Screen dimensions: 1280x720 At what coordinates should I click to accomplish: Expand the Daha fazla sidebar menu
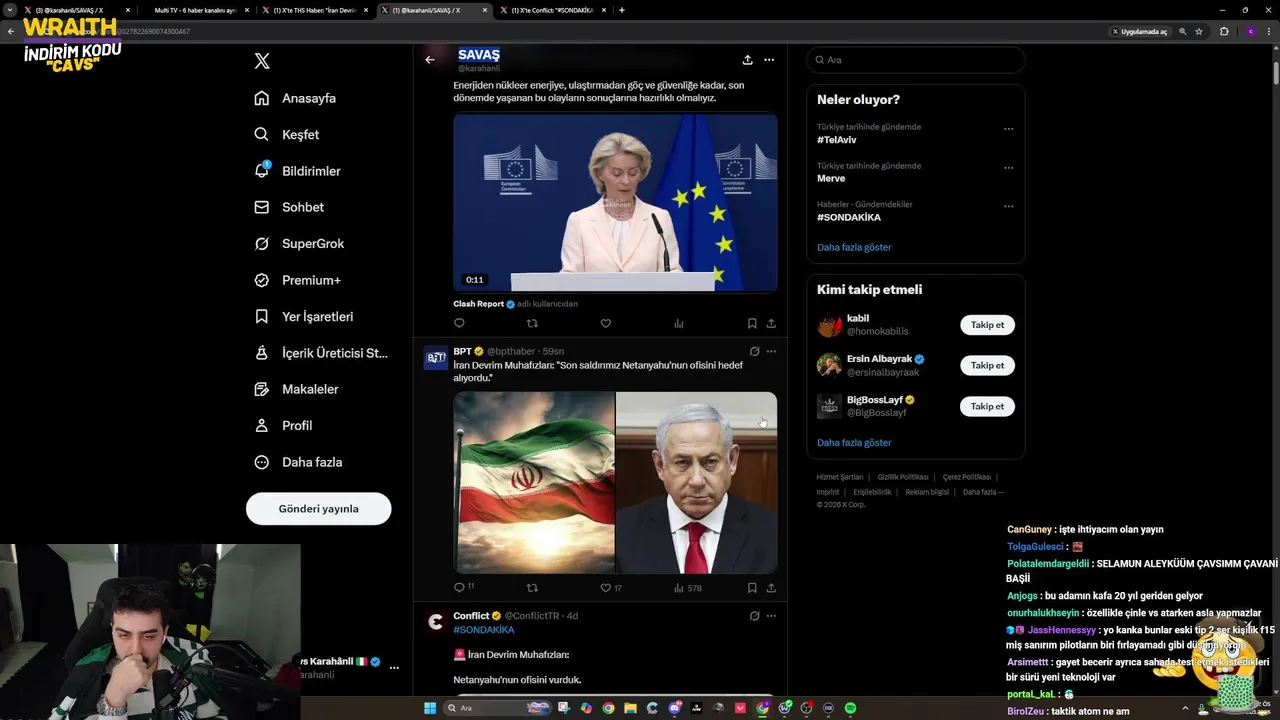pos(299,462)
